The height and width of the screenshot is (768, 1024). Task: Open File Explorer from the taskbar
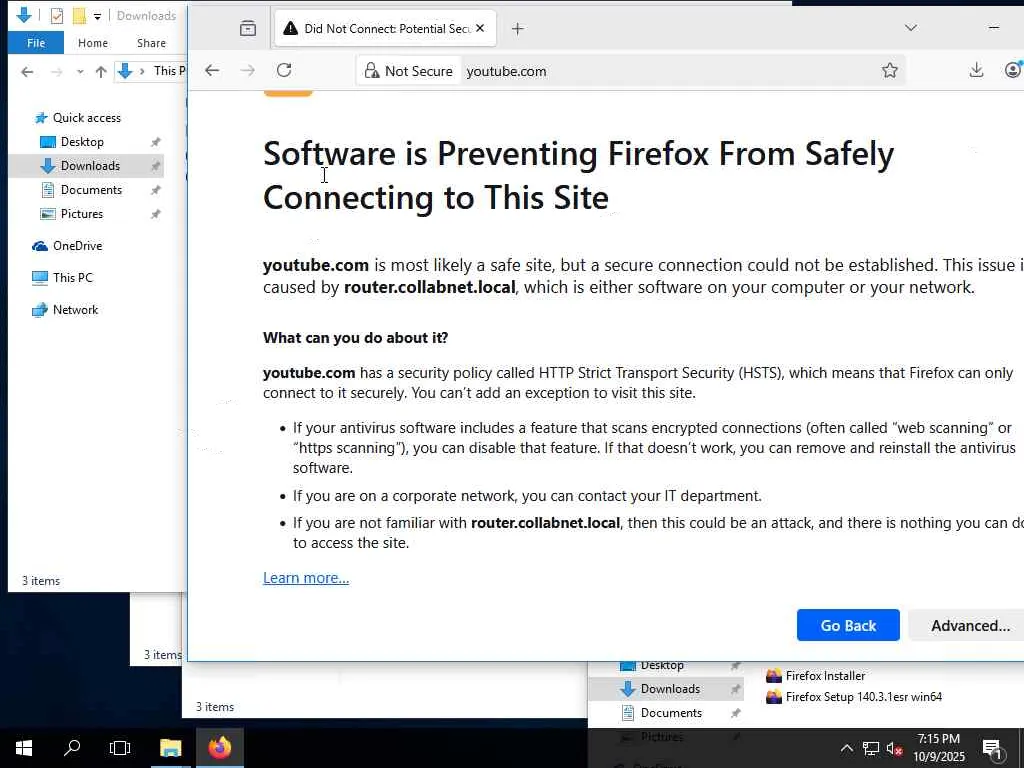coord(170,748)
